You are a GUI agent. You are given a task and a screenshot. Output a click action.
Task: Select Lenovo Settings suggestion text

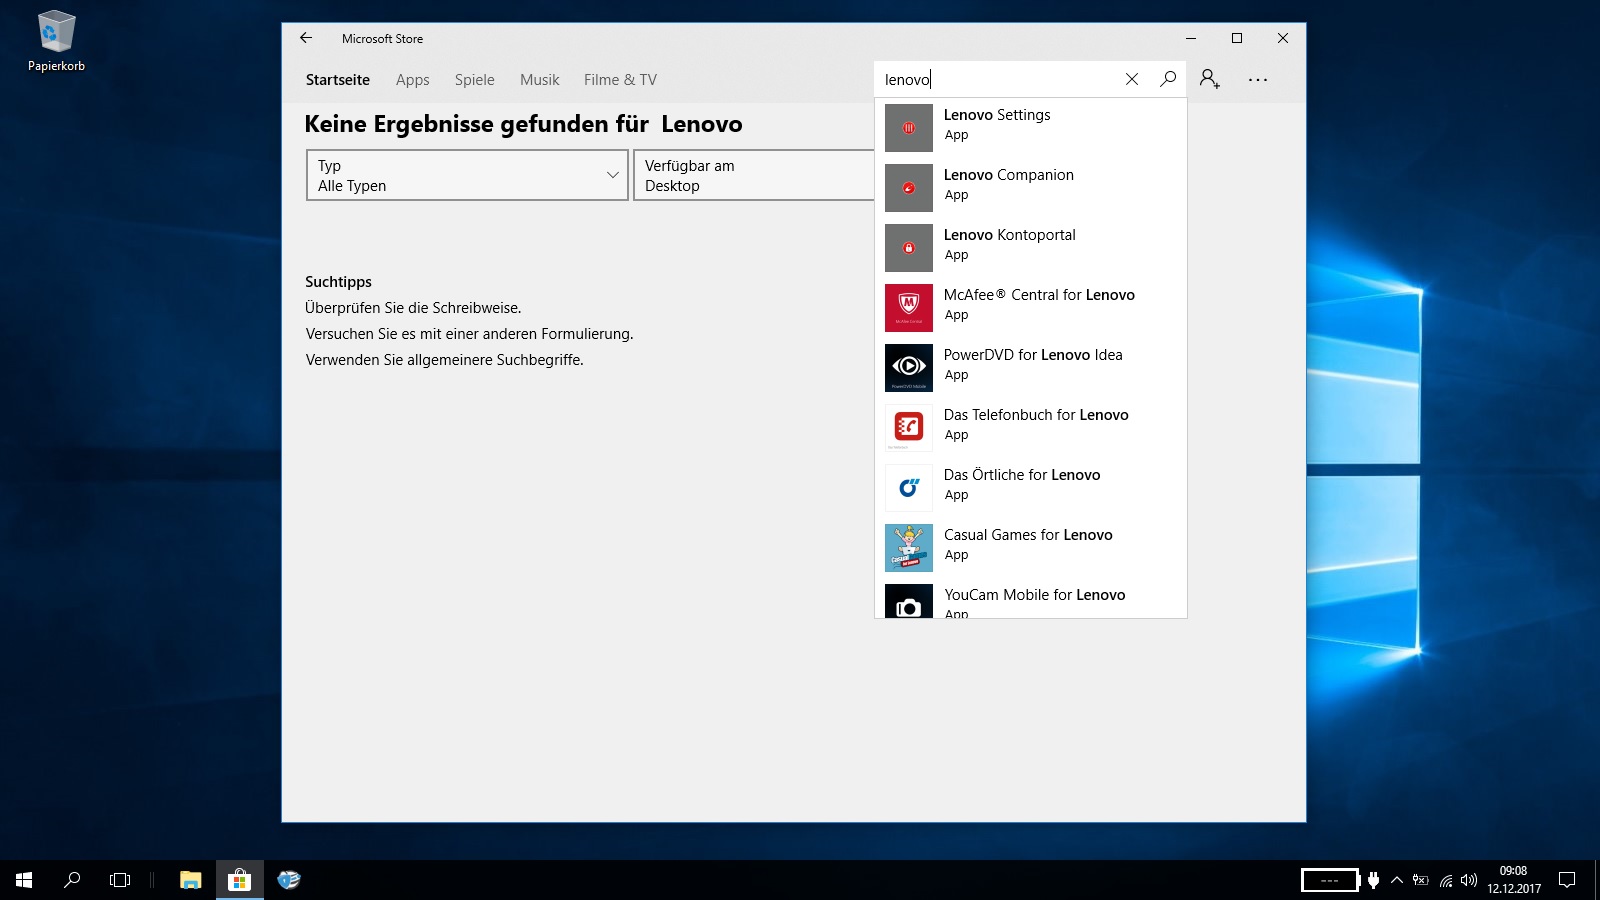click(x=997, y=115)
